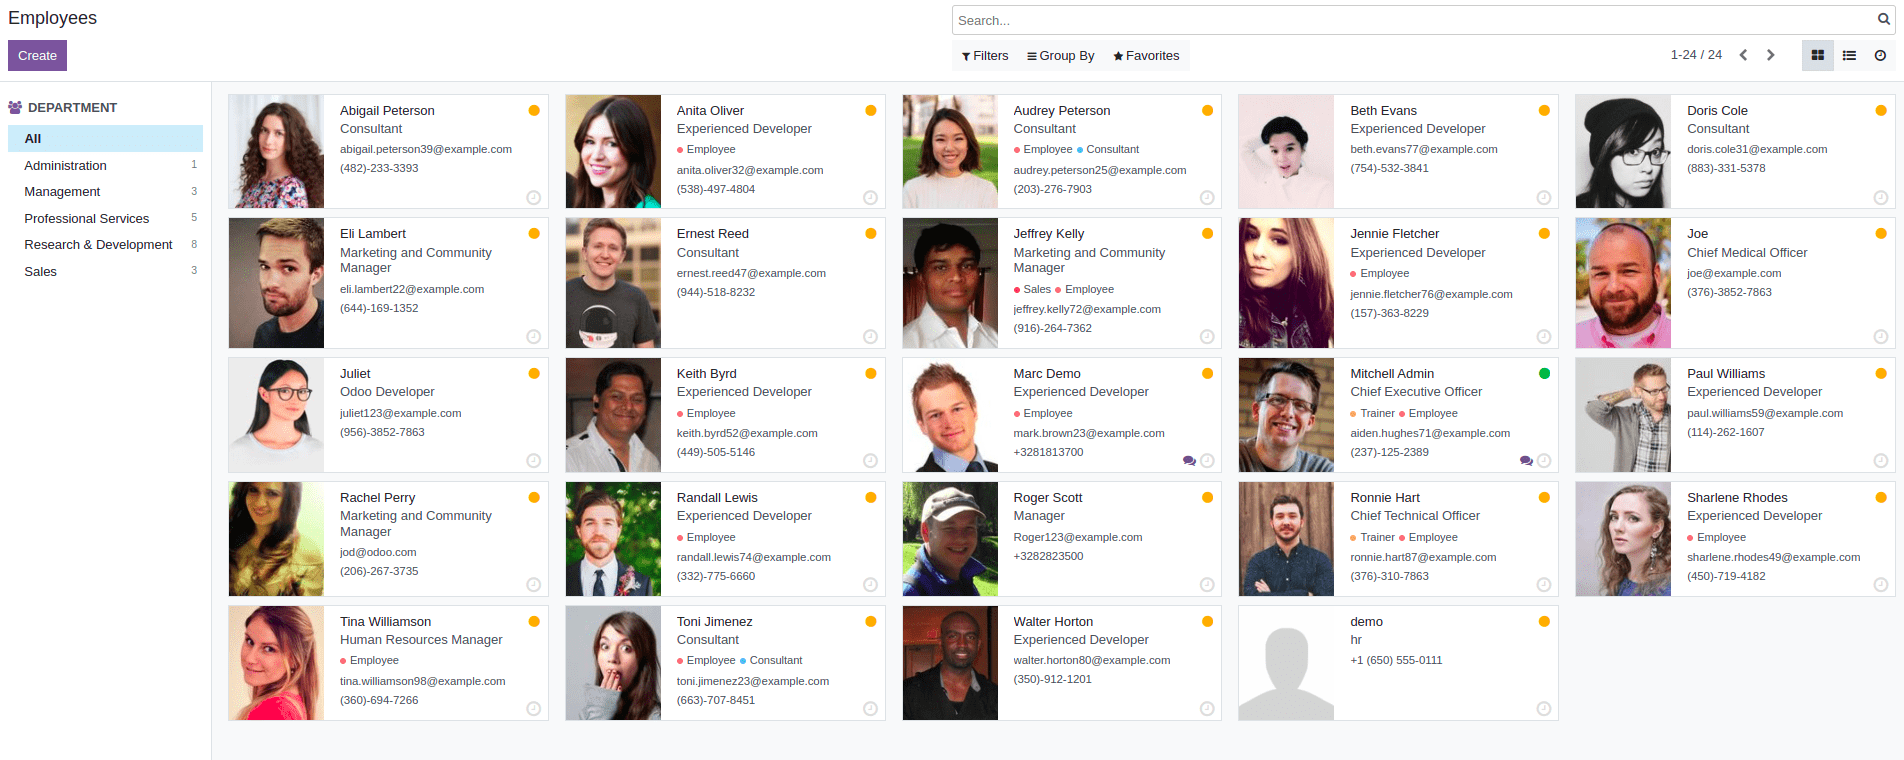
Task: Click into the Search field
Action: 1410,20
